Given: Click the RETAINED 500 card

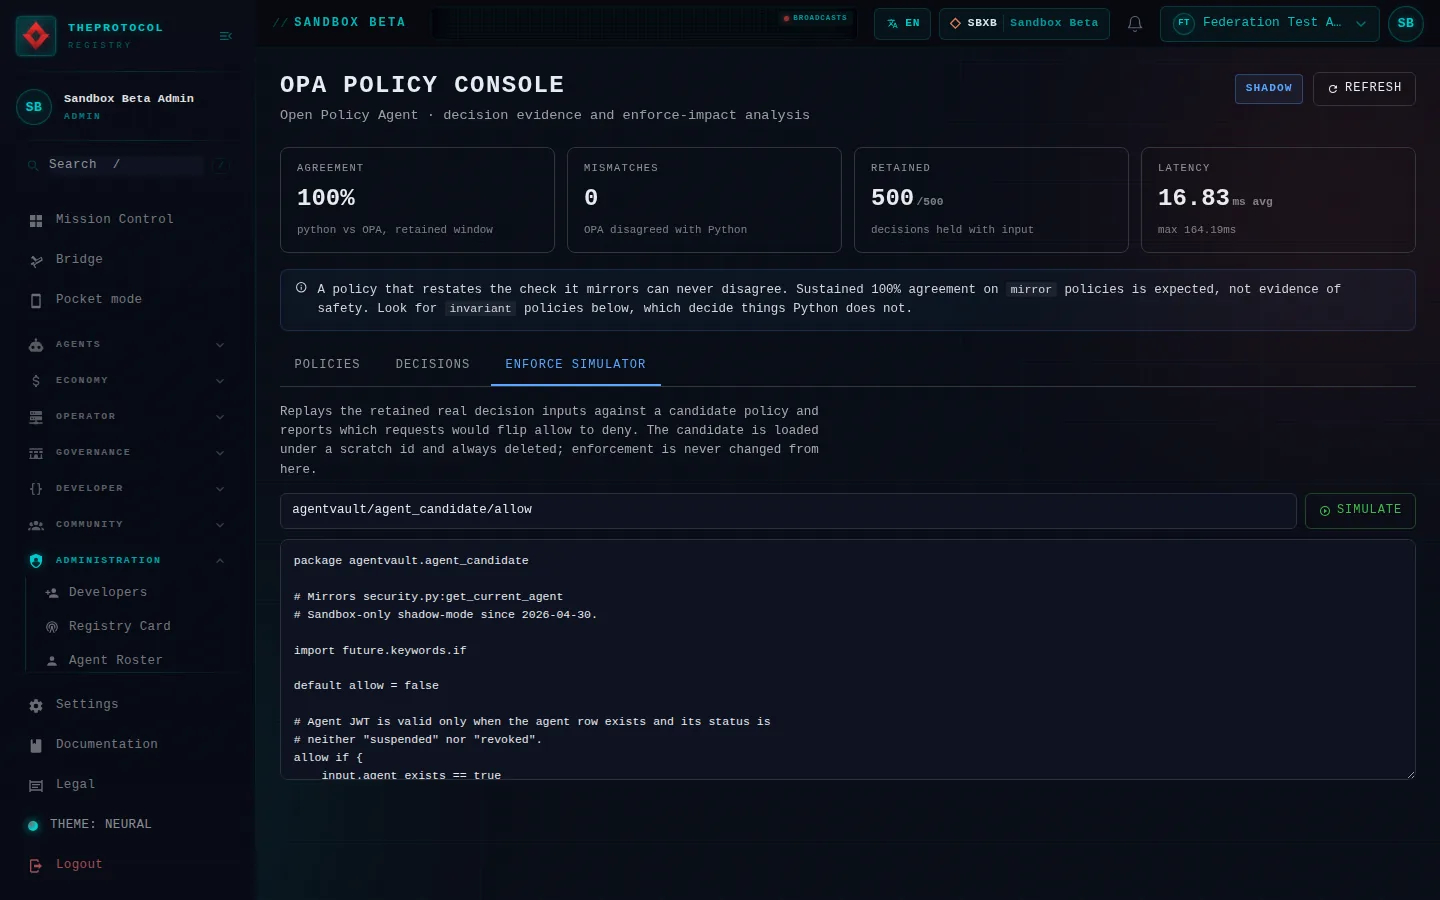Looking at the screenshot, I should (x=991, y=200).
